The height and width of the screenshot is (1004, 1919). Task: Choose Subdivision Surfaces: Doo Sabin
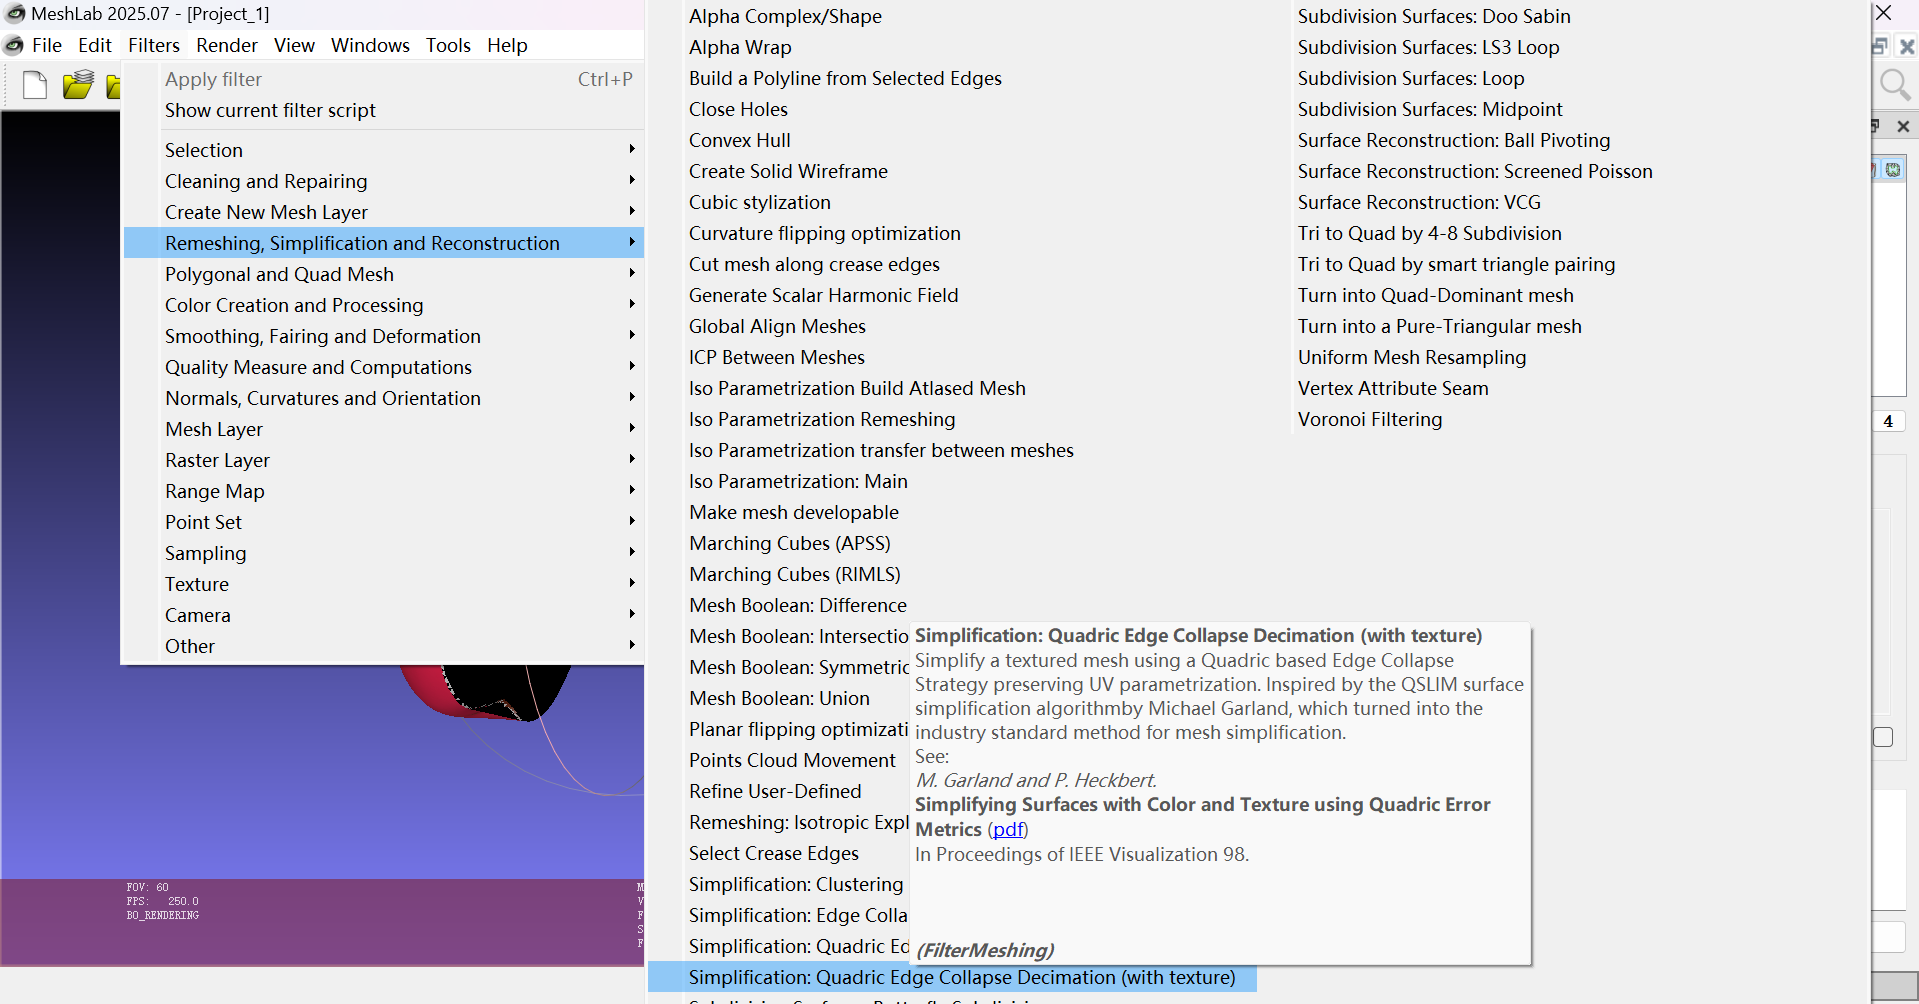pyautogui.click(x=1434, y=16)
